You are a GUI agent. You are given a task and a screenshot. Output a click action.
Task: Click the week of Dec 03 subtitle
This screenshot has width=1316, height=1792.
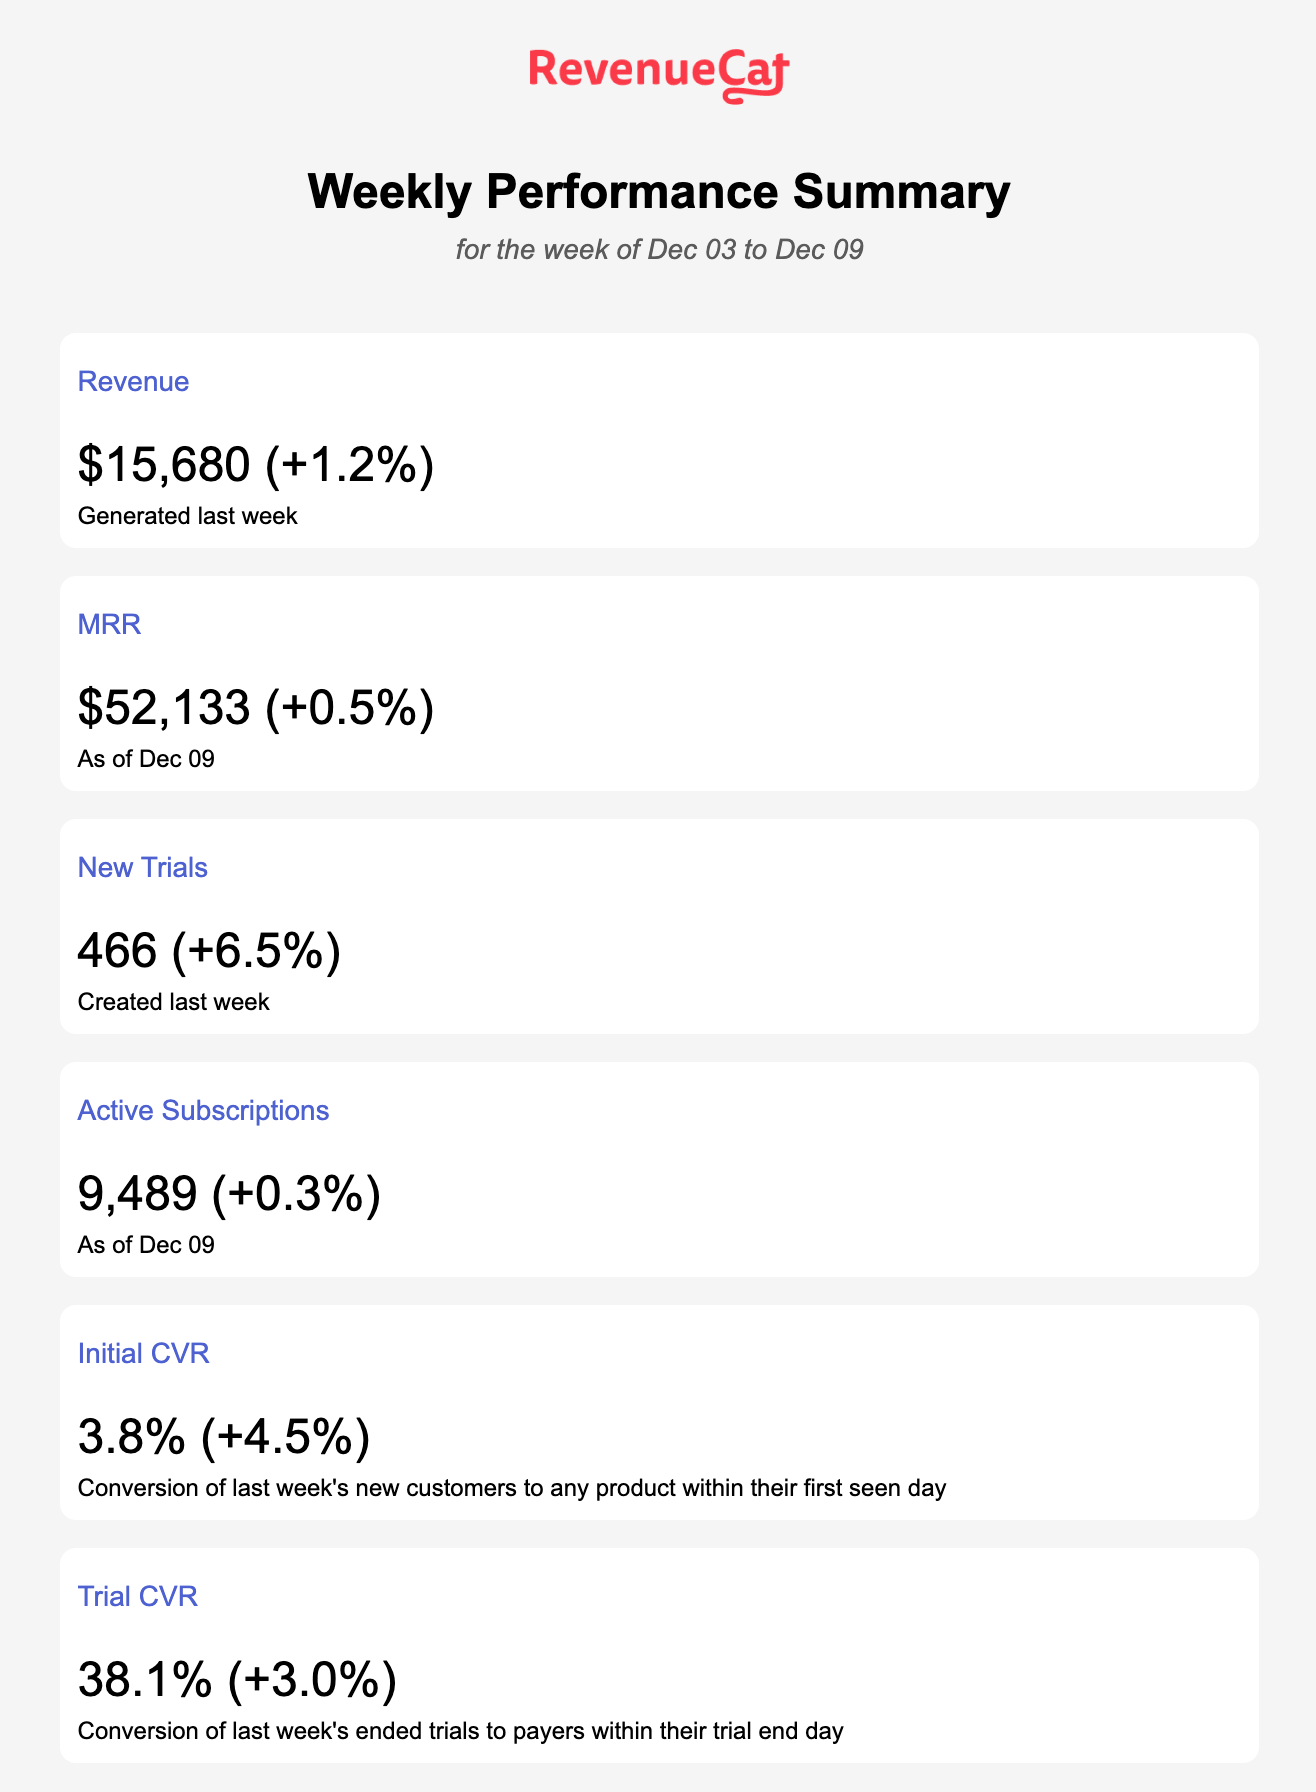[659, 249]
